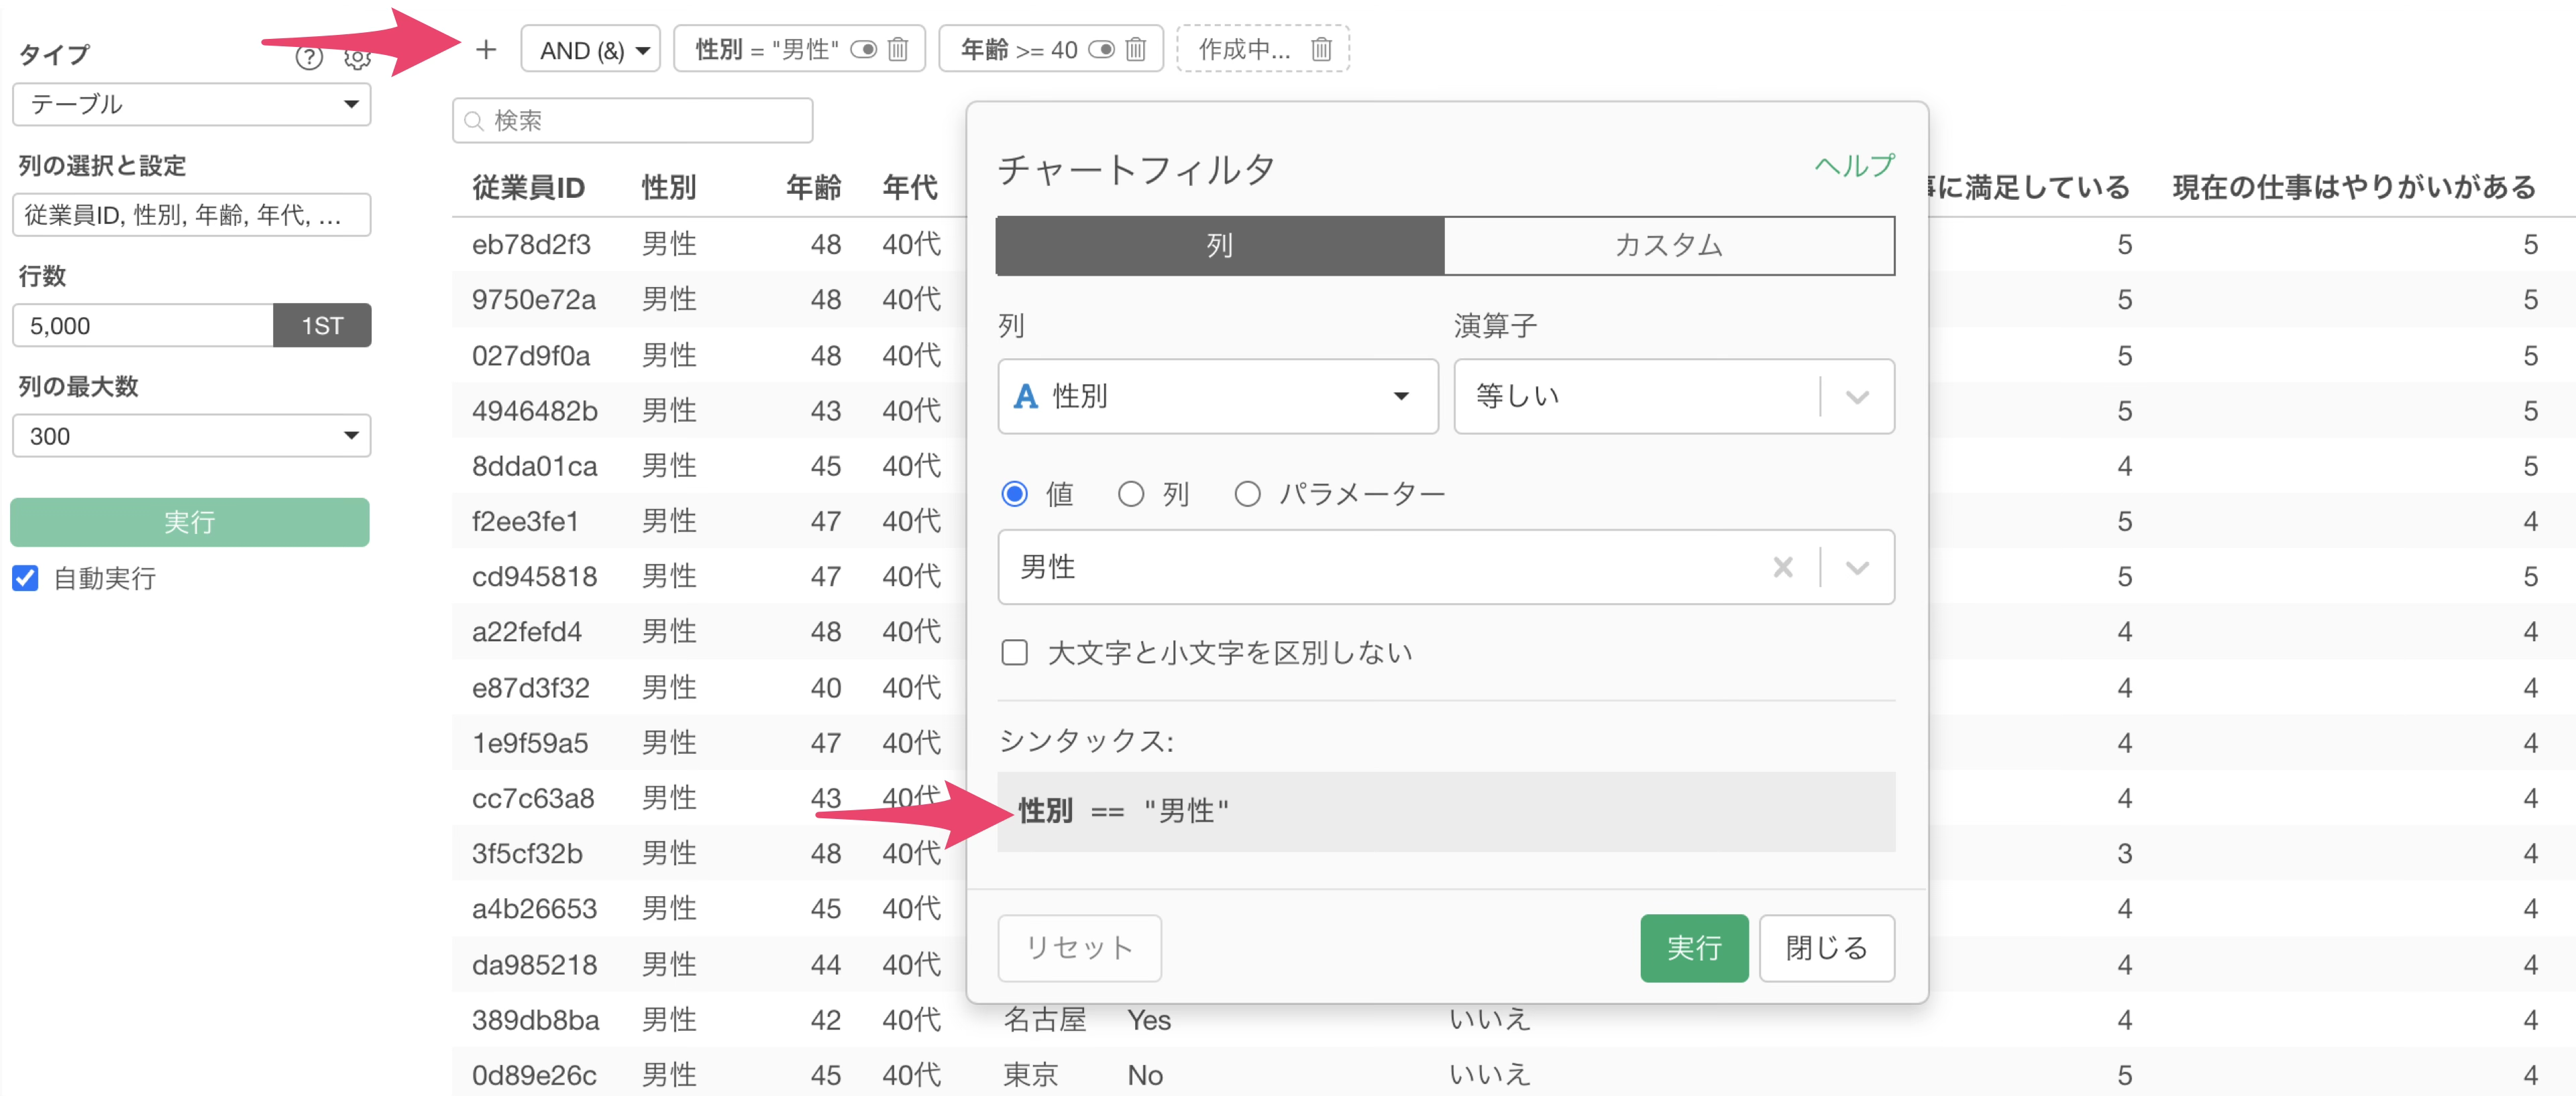Switch to the カスタム tab

(x=1668, y=246)
